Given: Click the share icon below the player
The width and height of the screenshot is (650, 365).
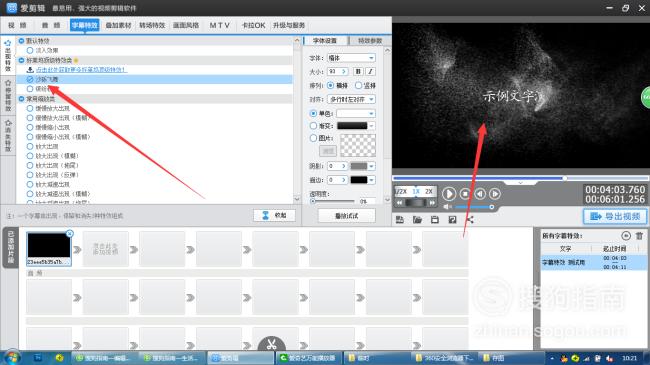Looking at the screenshot, I should pyautogui.click(x=470, y=219).
